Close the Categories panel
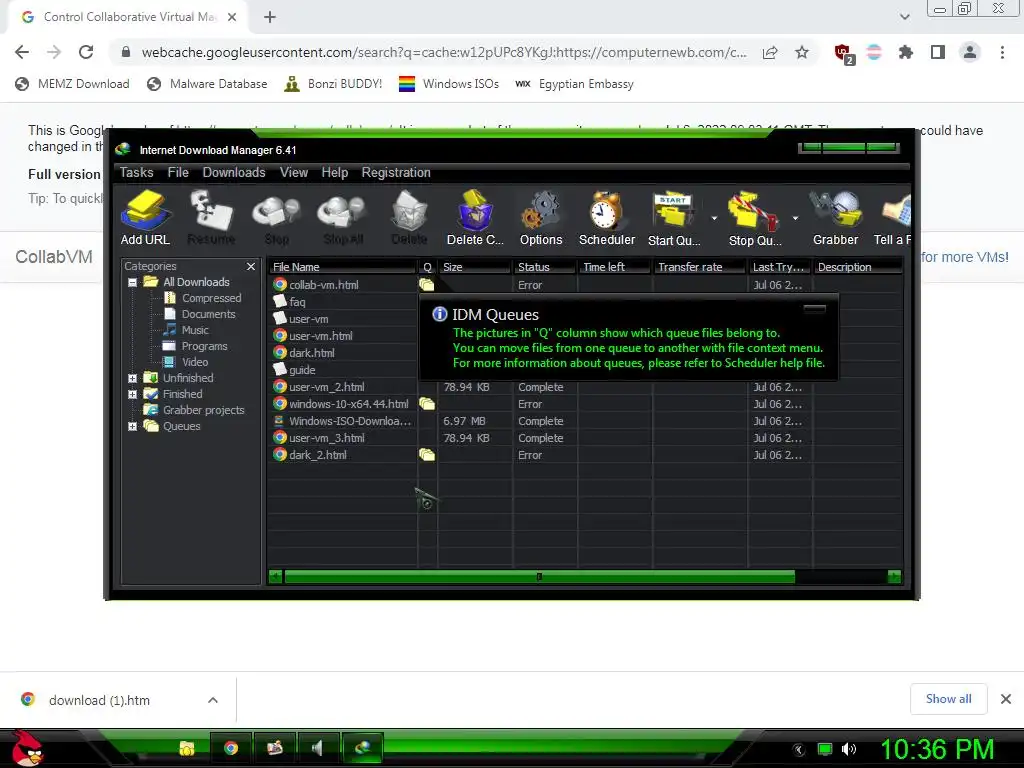1024x768 pixels. 251,266
